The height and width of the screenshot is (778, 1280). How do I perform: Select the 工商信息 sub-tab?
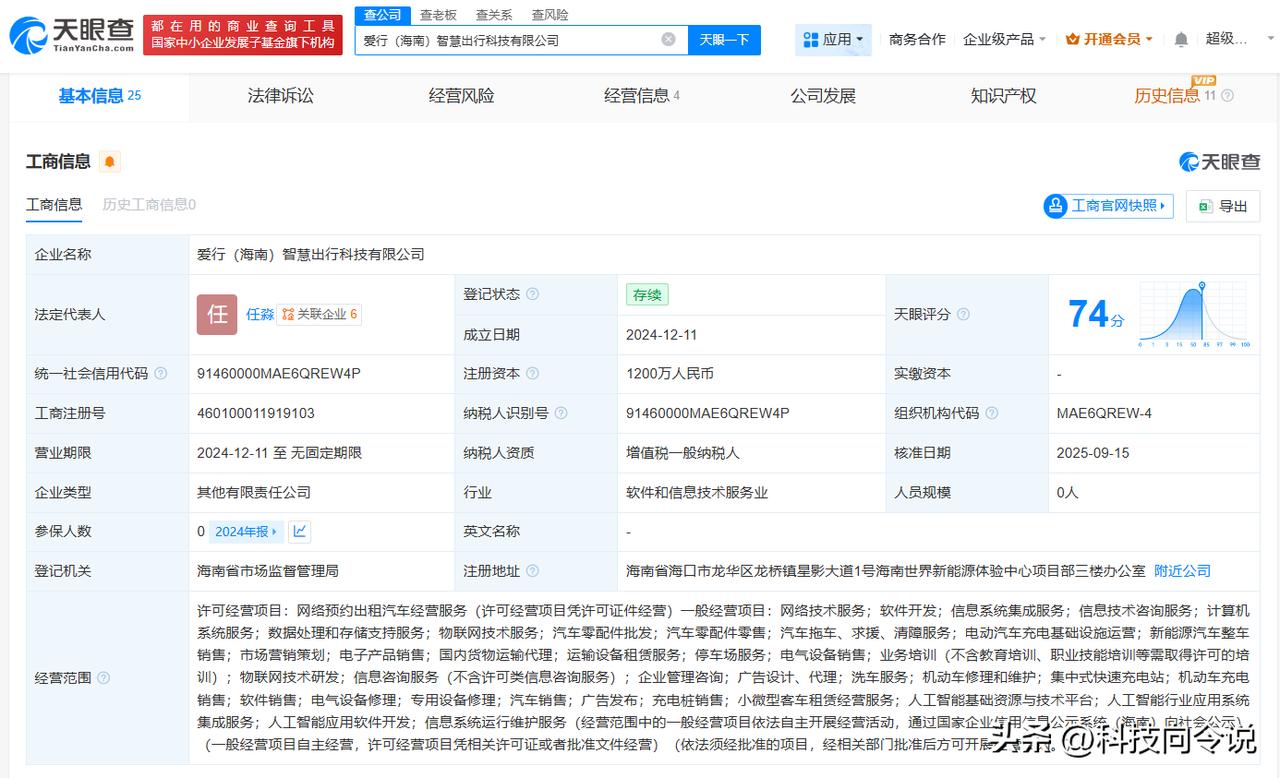pos(54,205)
